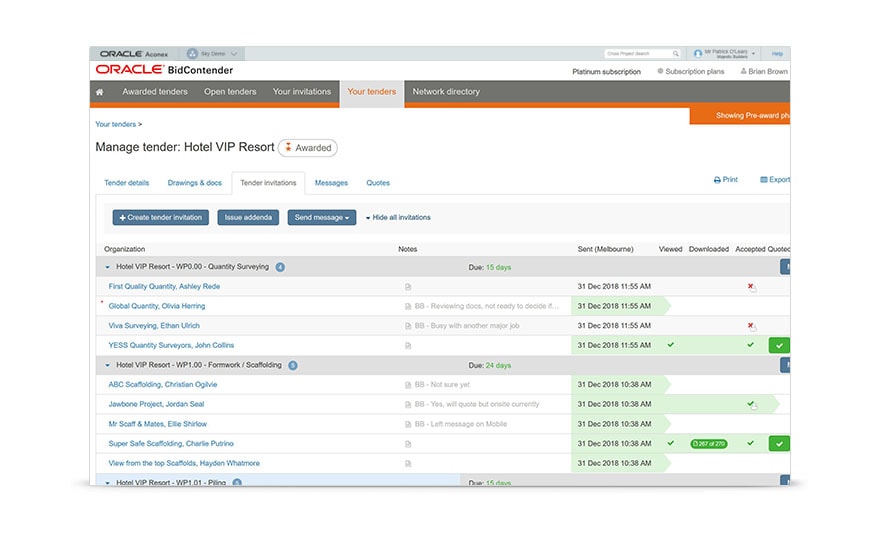Switch to the Tender details tab
The height and width of the screenshot is (533, 880).
tap(127, 183)
